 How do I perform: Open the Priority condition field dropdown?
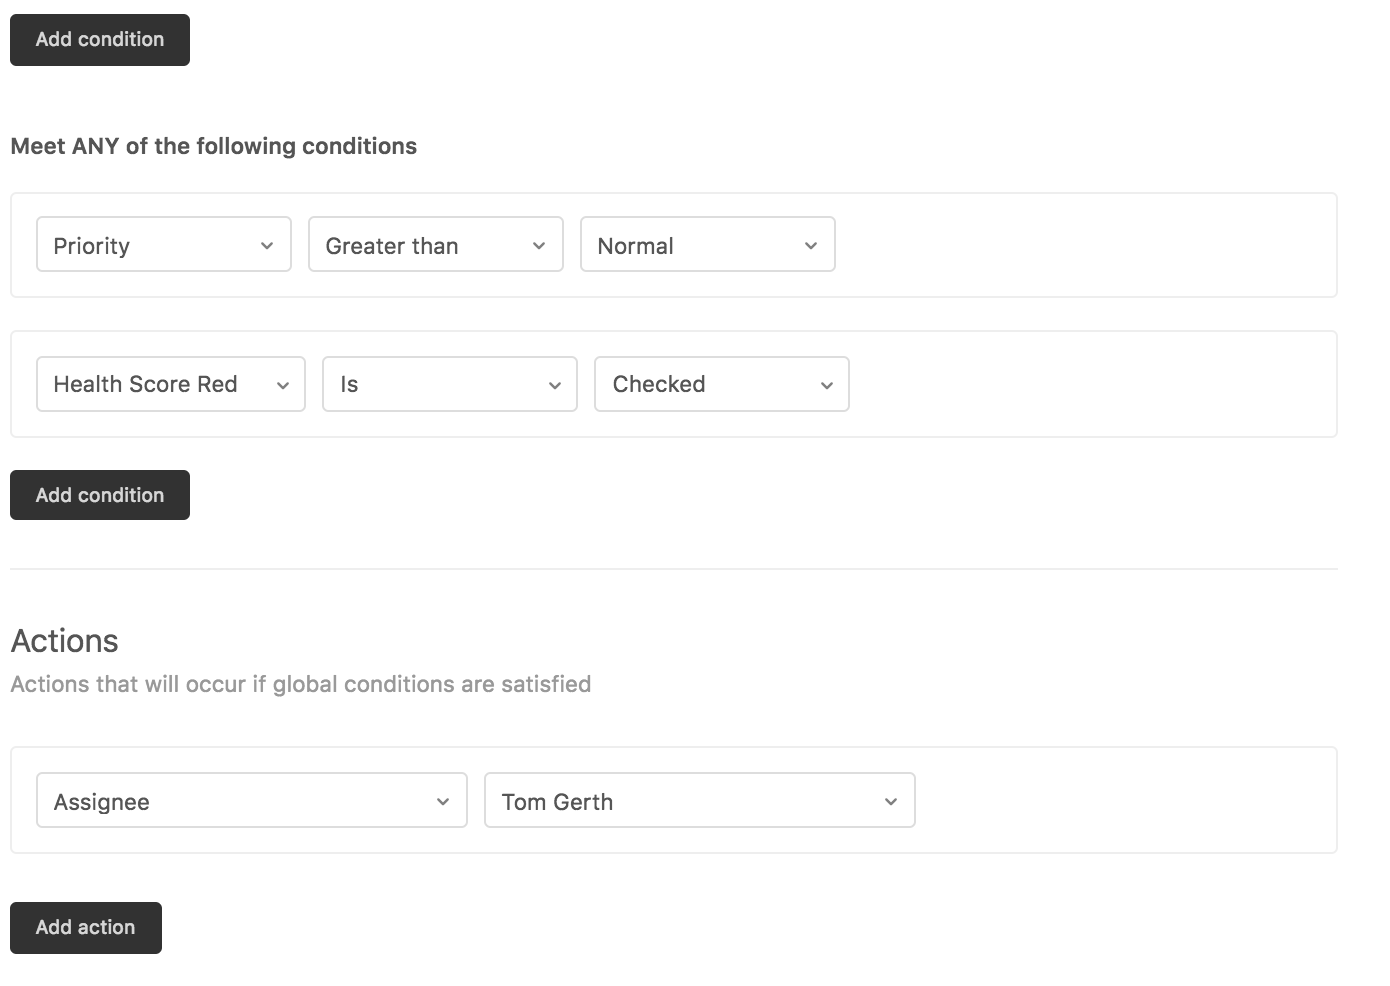[x=150, y=245]
